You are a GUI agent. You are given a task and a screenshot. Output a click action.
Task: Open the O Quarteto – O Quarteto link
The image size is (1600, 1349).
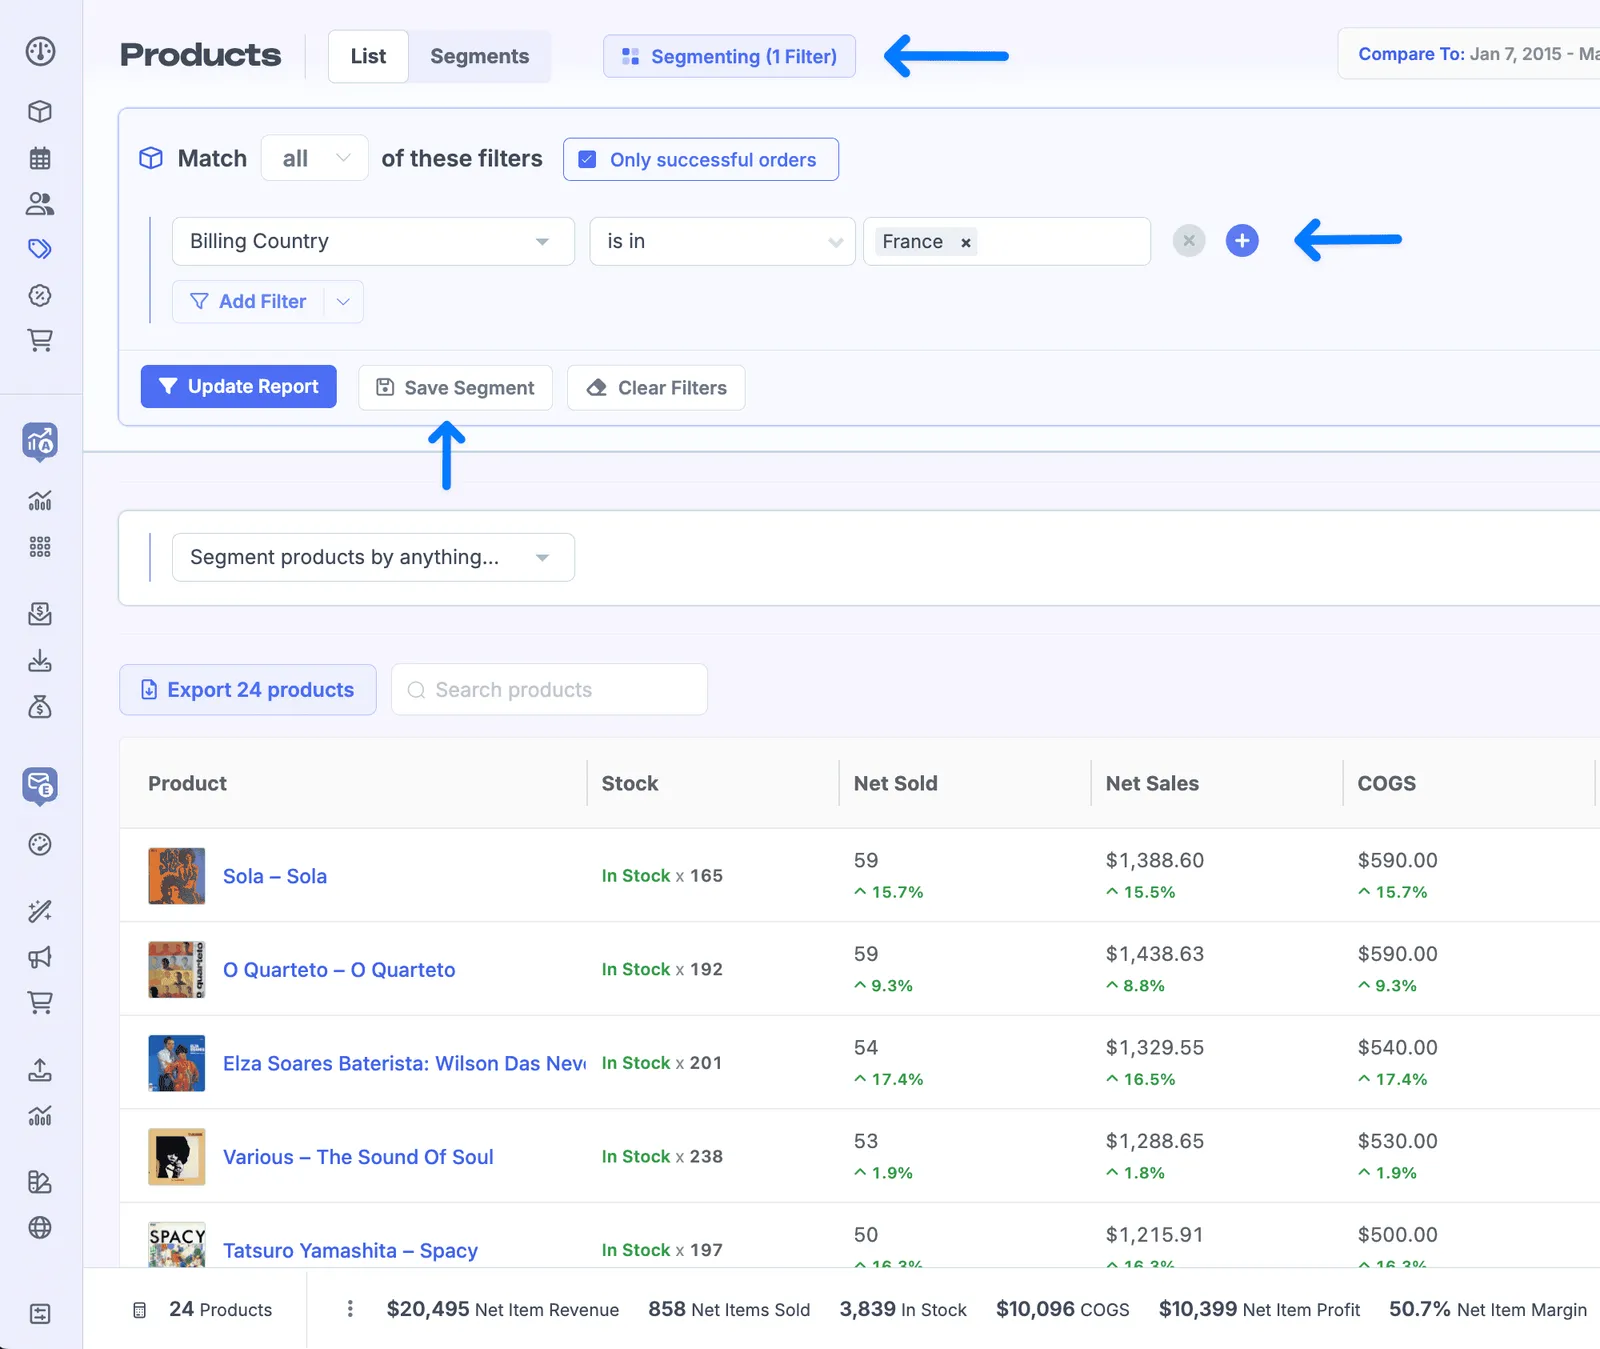point(339,970)
